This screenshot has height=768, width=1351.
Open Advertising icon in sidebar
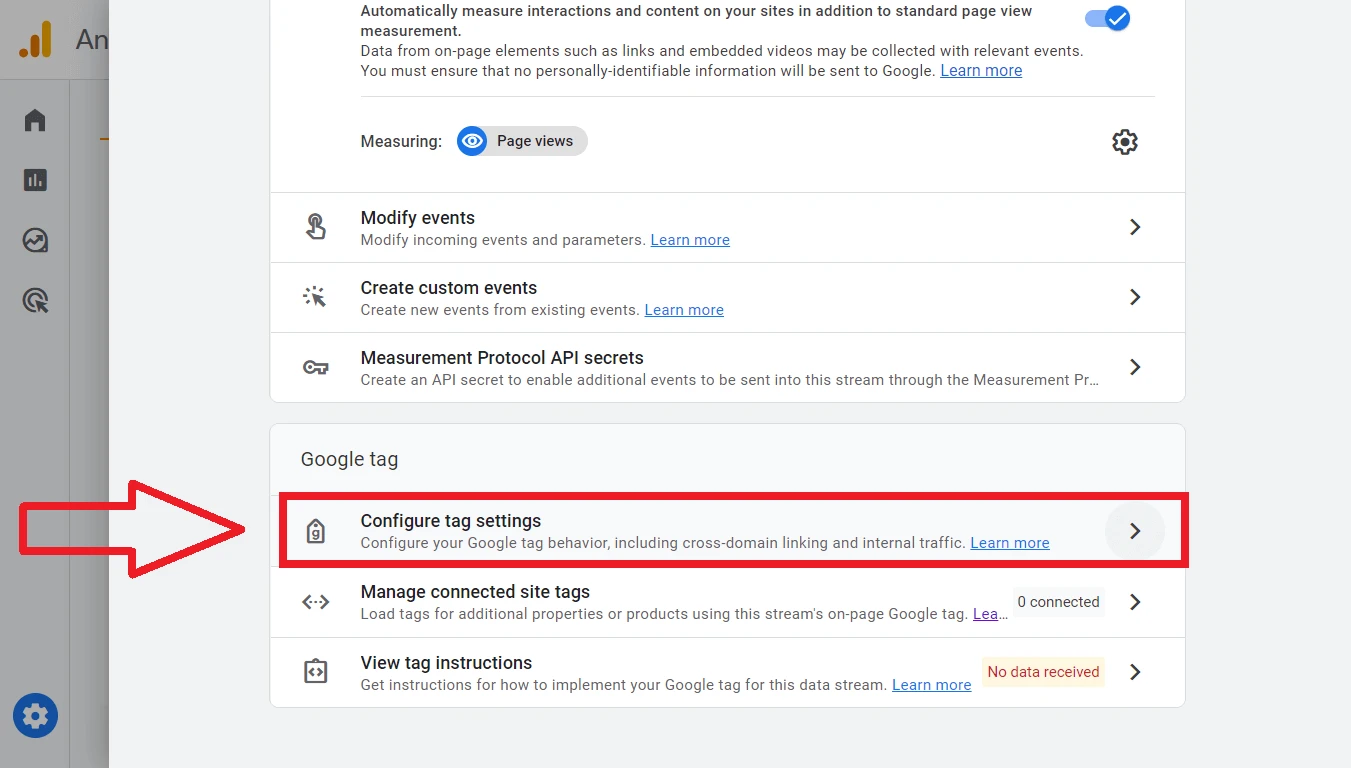[x=35, y=301]
